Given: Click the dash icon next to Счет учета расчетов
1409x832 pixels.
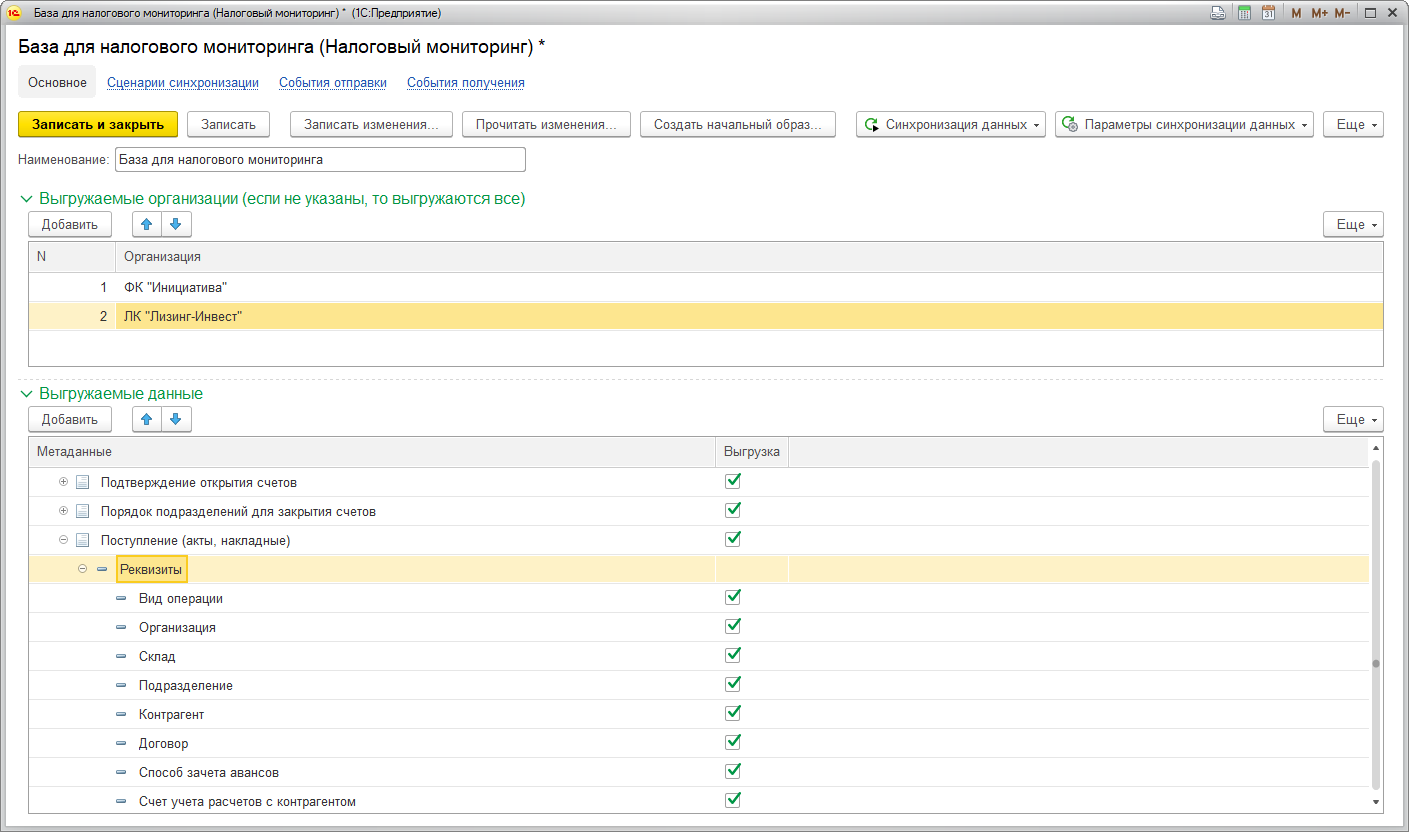Looking at the screenshot, I should (121, 801).
